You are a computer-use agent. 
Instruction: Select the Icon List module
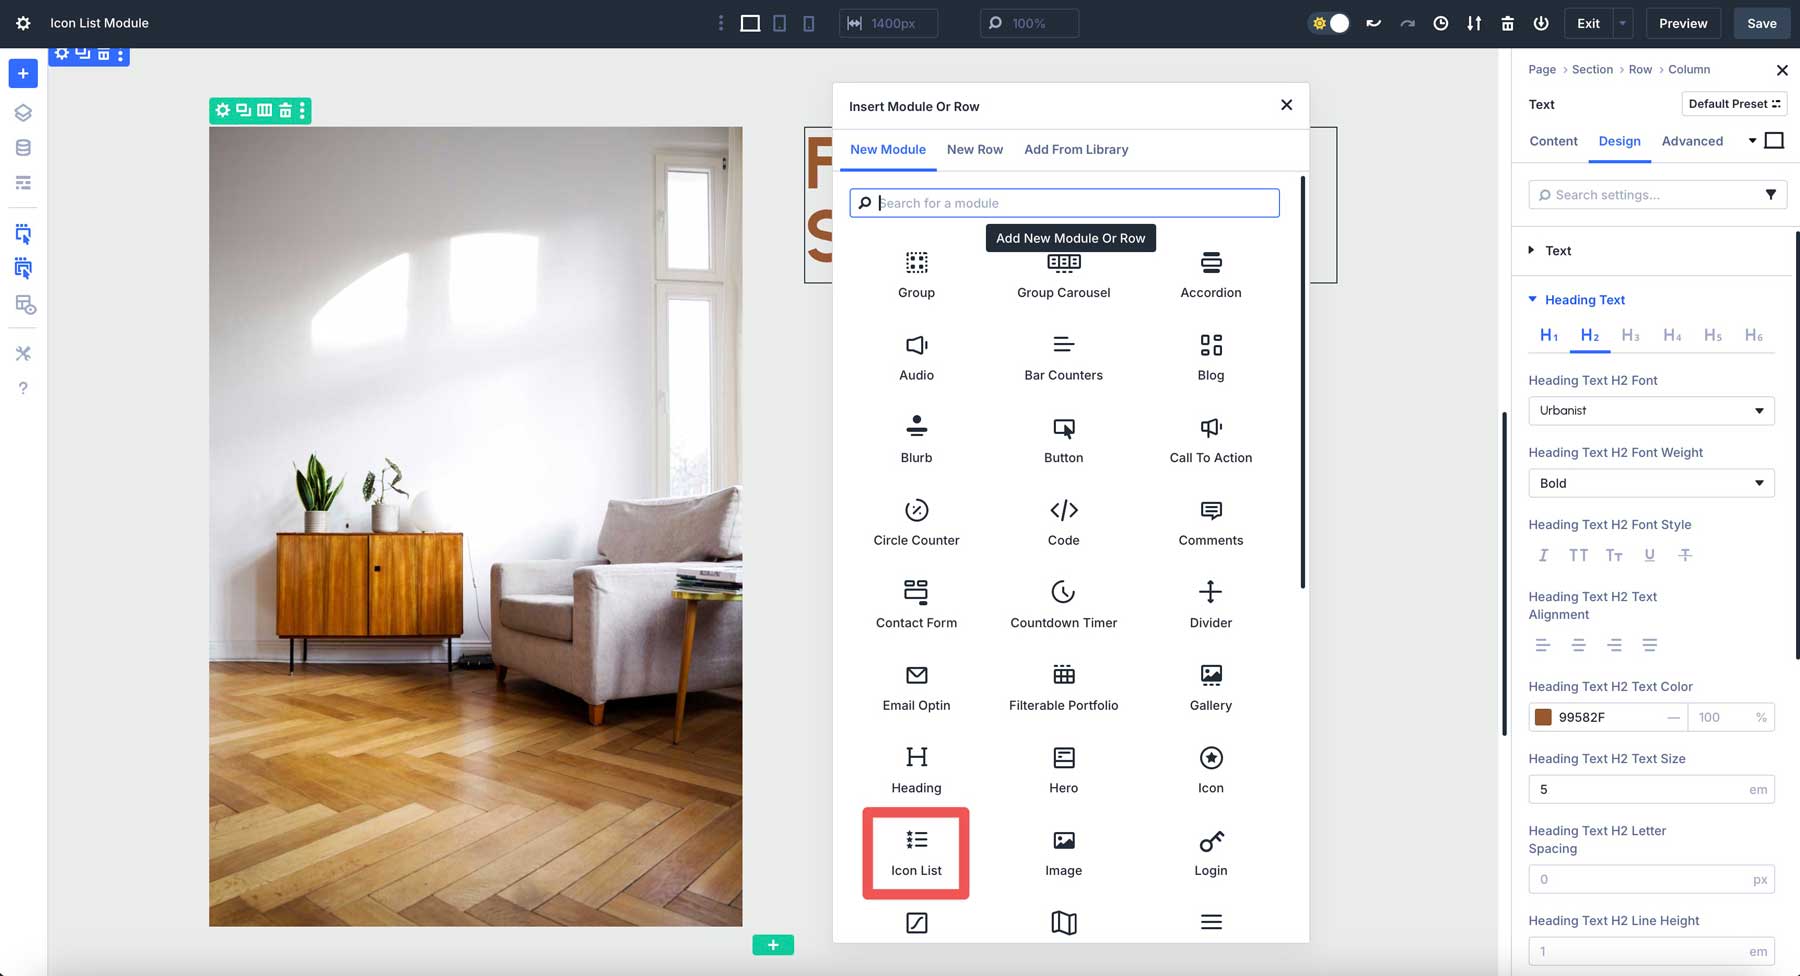point(915,852)
